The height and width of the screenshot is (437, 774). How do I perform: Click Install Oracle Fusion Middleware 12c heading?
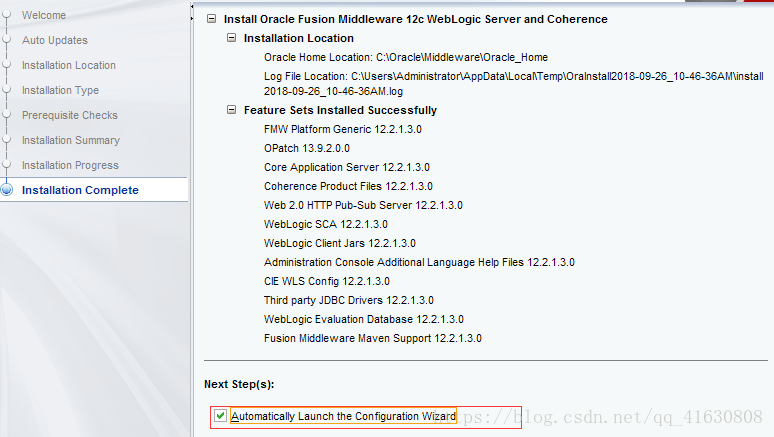416,19
